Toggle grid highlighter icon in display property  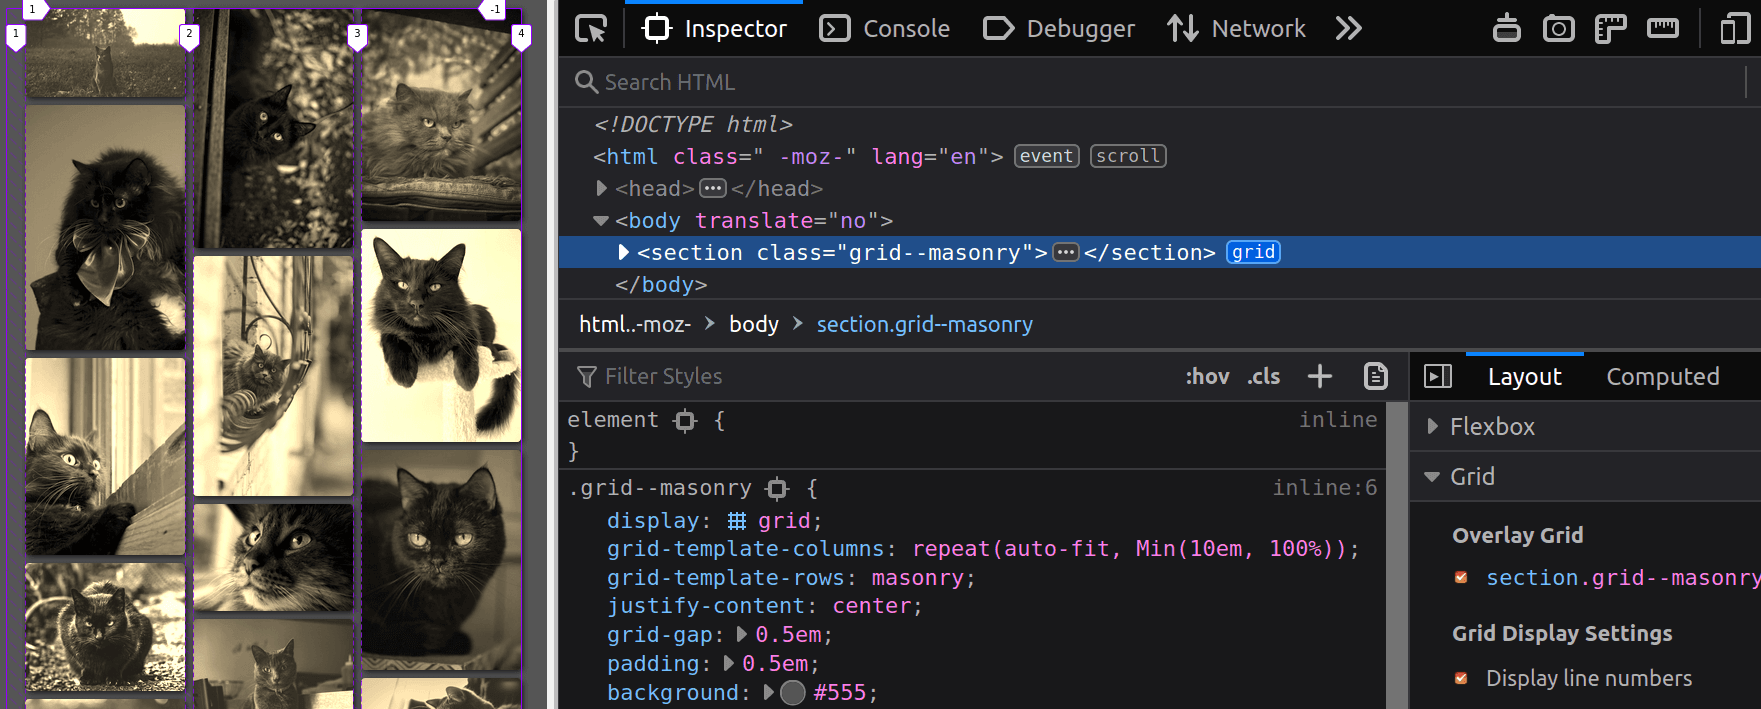coord(737,521)
